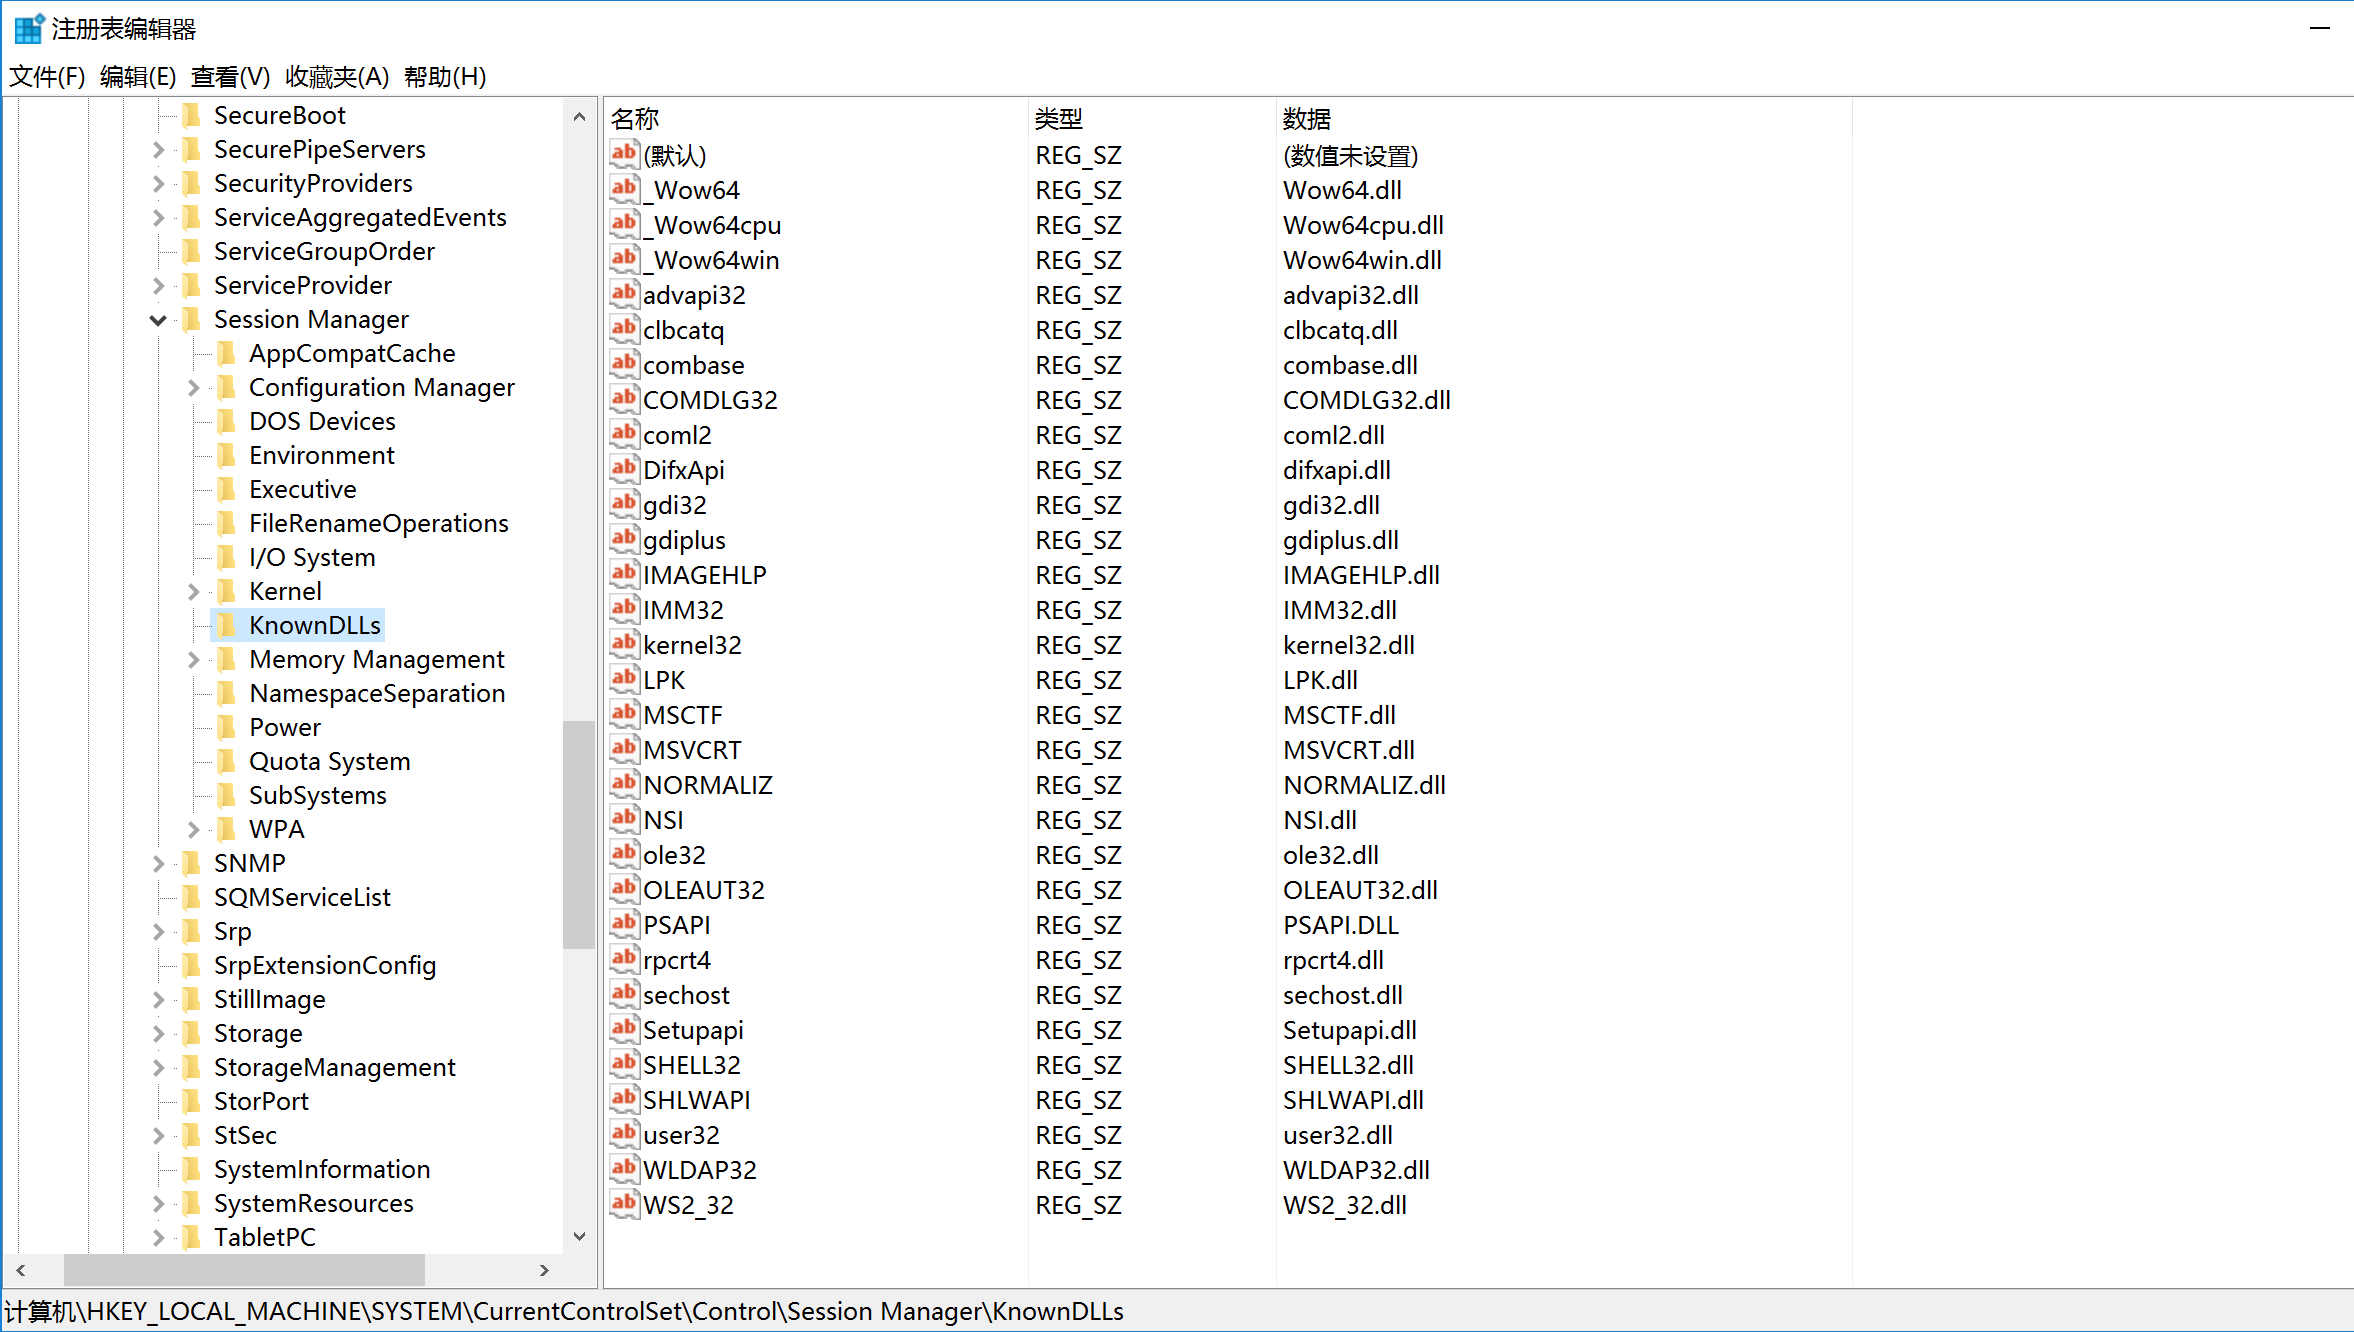Click the string icon beside the default (默认) value
Image resolution: width=2354 pixels, height=1332 pixels.
[x=624, y=154]
